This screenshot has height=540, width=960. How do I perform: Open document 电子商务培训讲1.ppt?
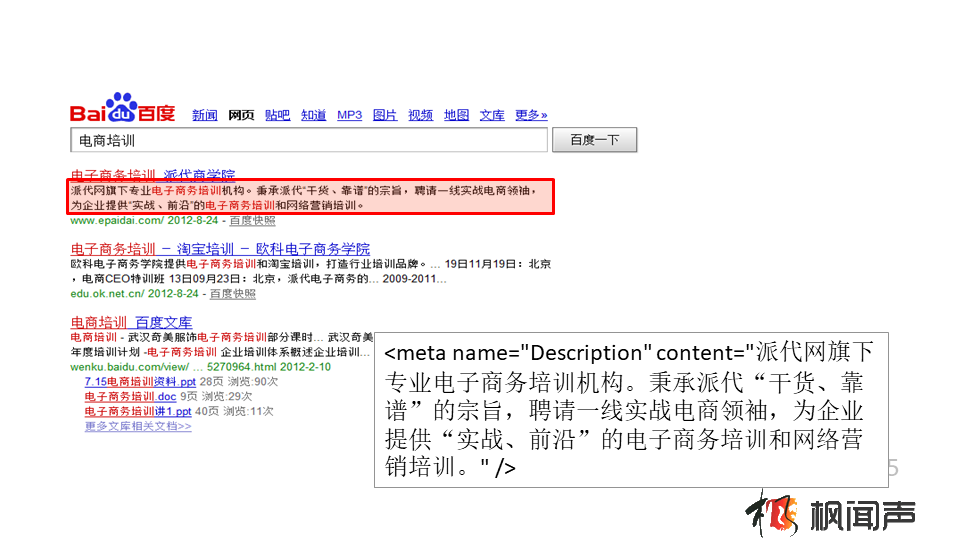click(x=138, y=411)
